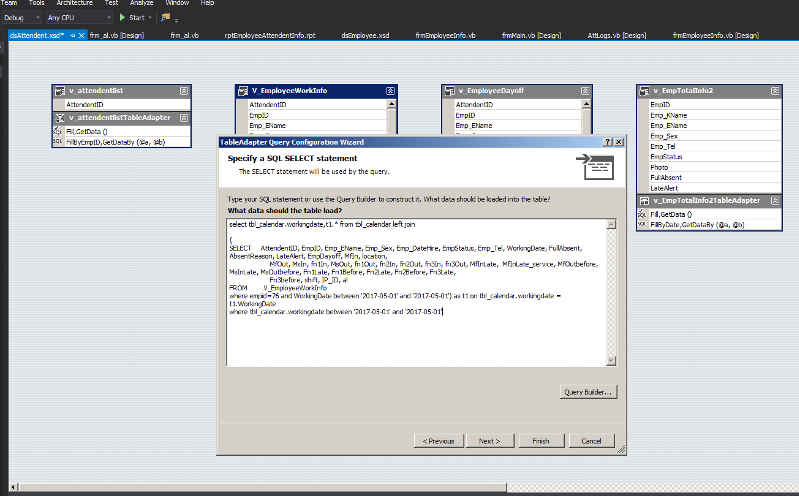The image size is (799, 496).
Task: Click the Next > button in wizard
Action: 489,440
